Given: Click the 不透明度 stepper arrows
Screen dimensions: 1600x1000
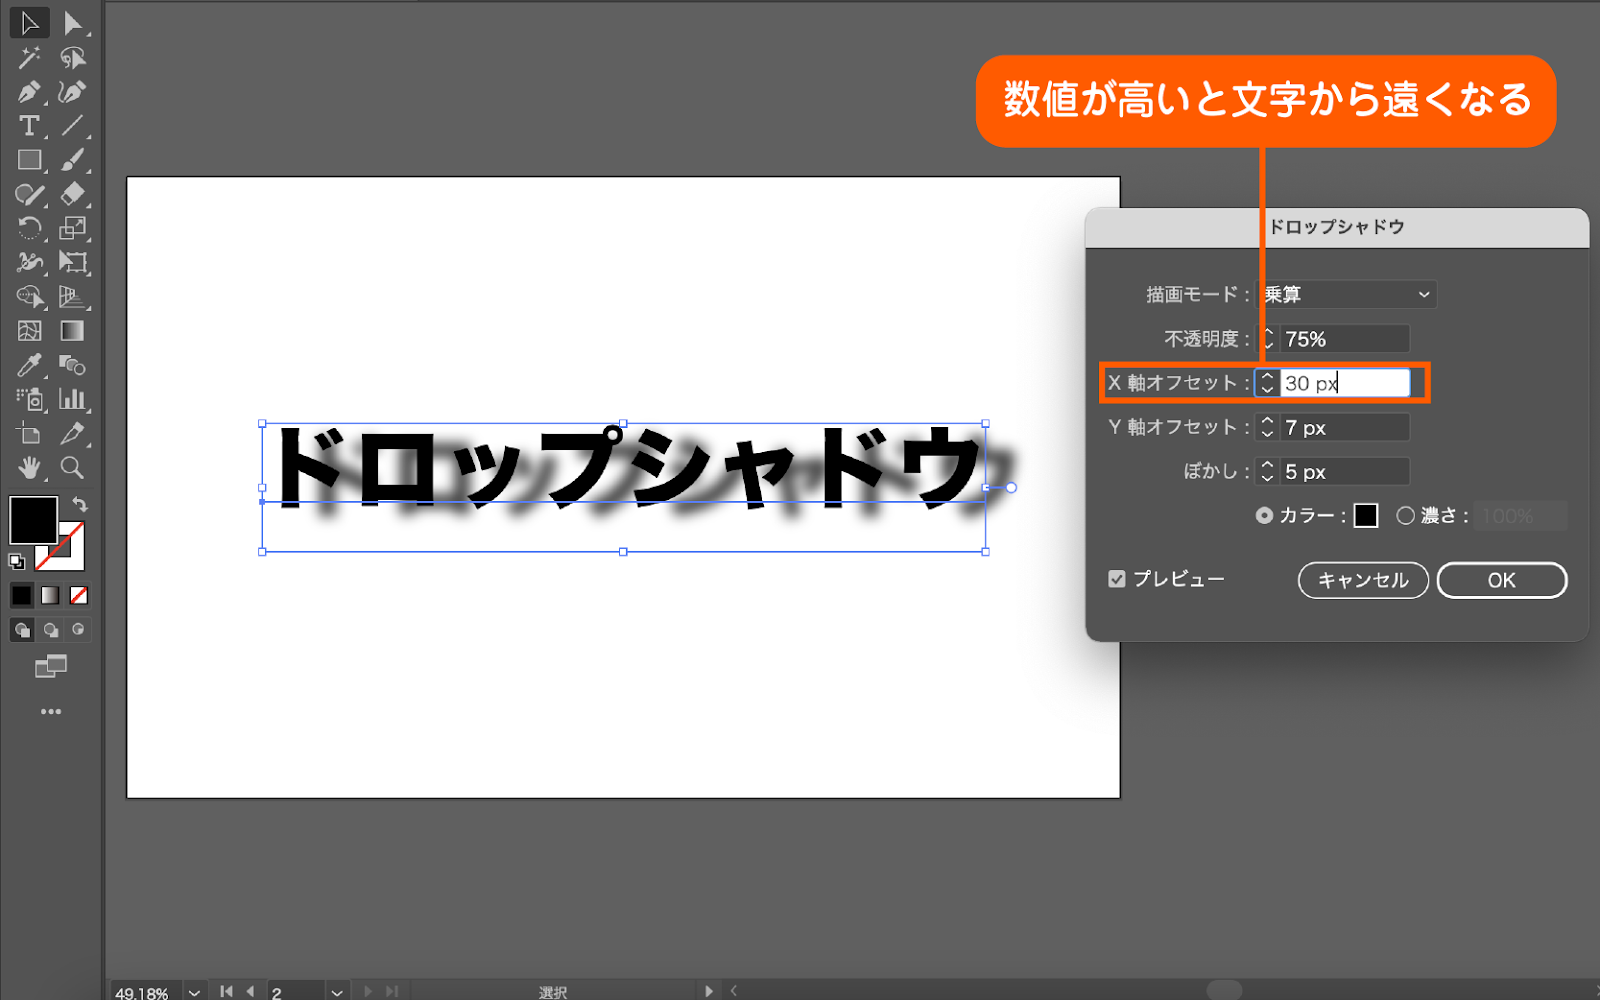Looking at the screenshot, I should (1267, 339).
